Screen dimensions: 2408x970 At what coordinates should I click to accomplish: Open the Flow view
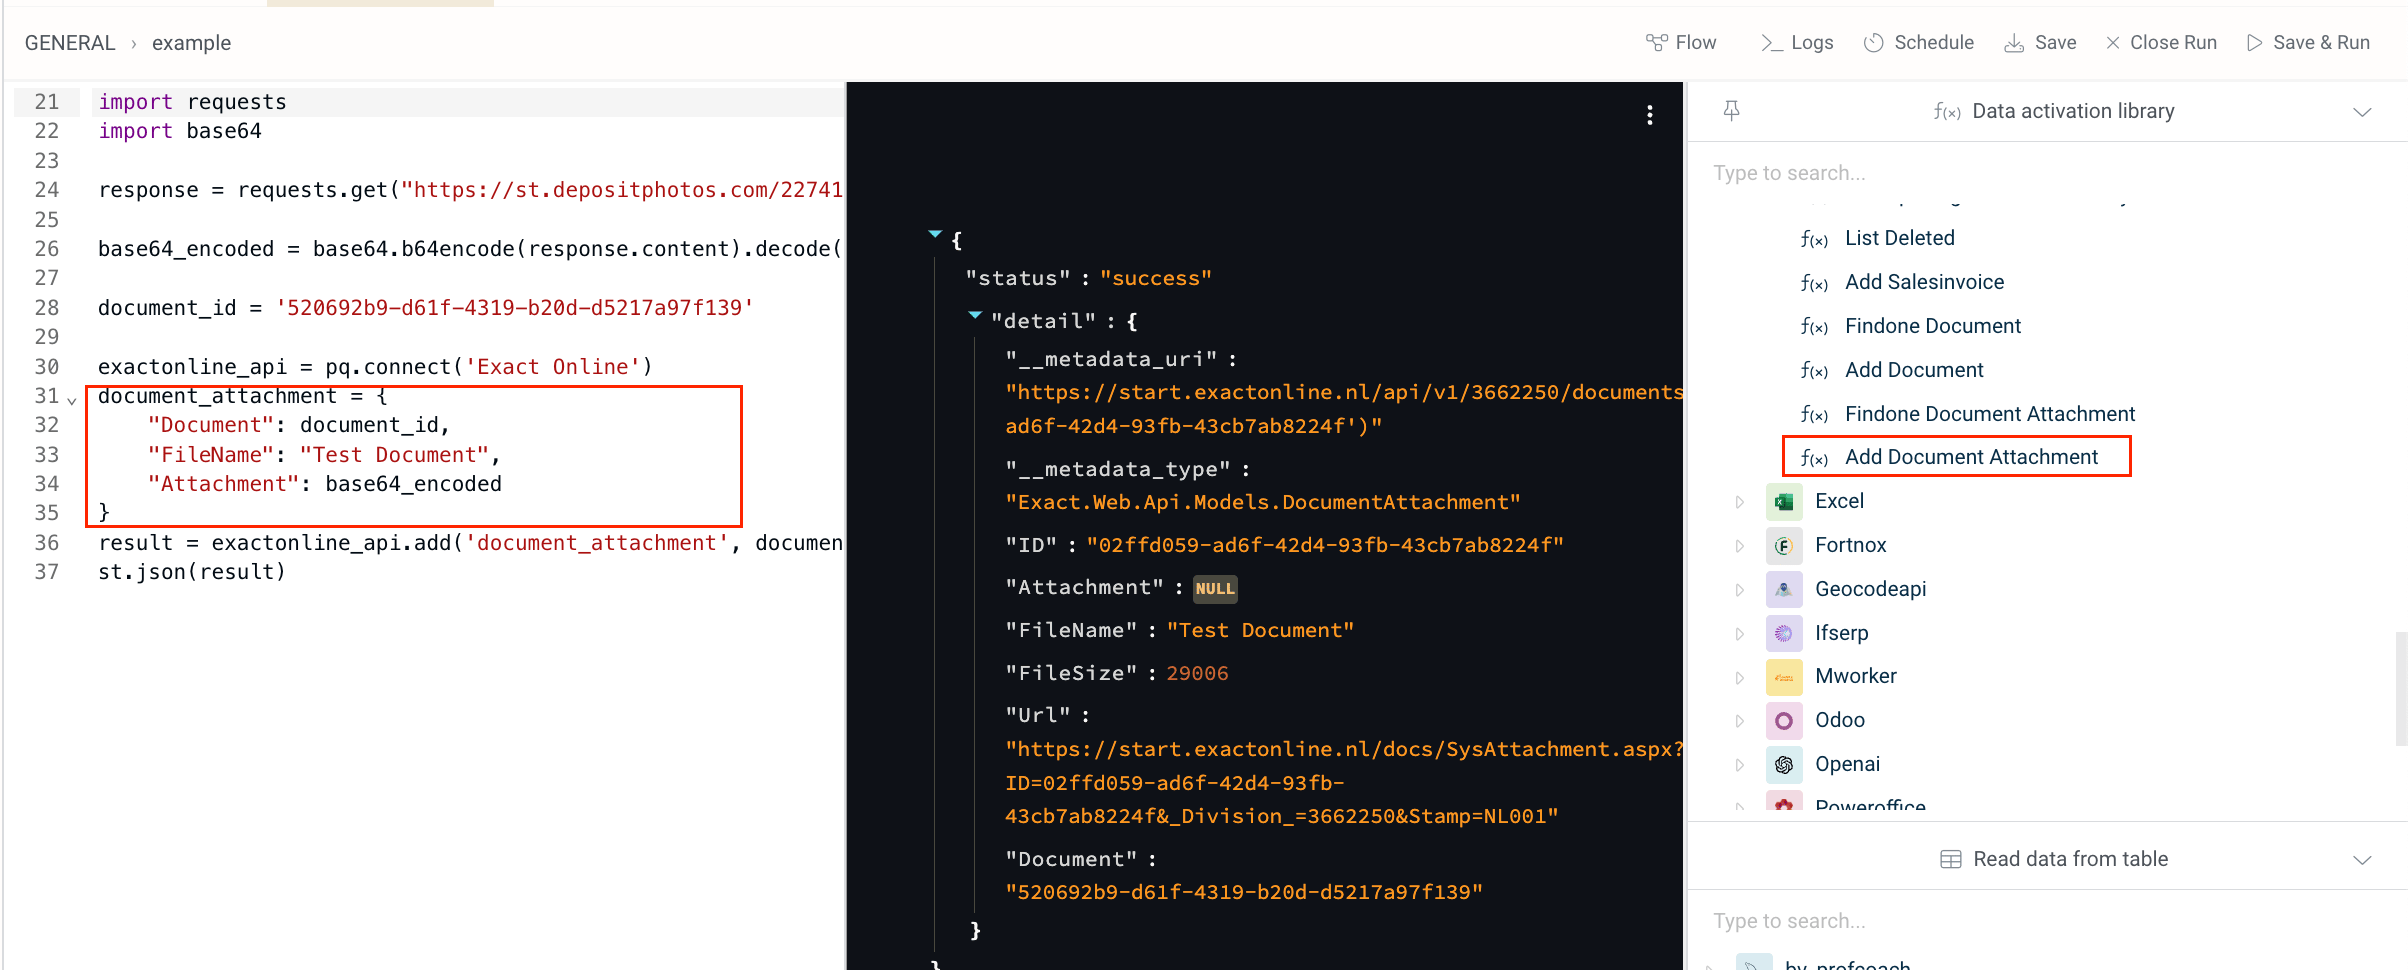pyautogui.click(x=1681, y=42)
